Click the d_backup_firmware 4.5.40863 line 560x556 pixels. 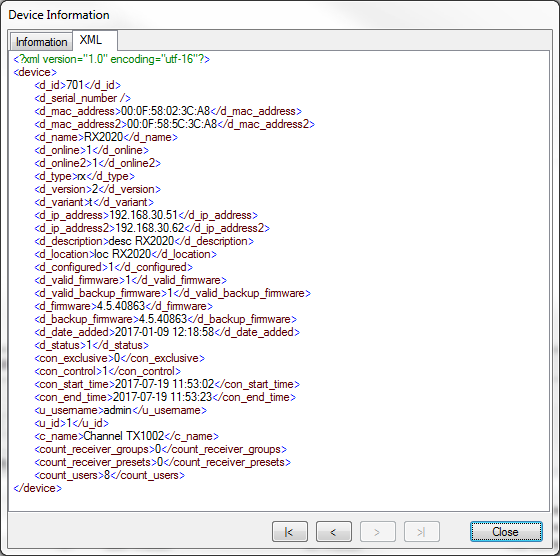[x=165, y=319]
